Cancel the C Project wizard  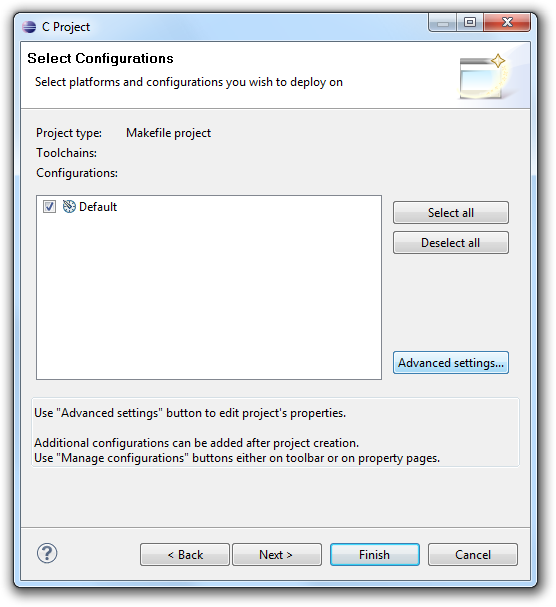[473, 554]
